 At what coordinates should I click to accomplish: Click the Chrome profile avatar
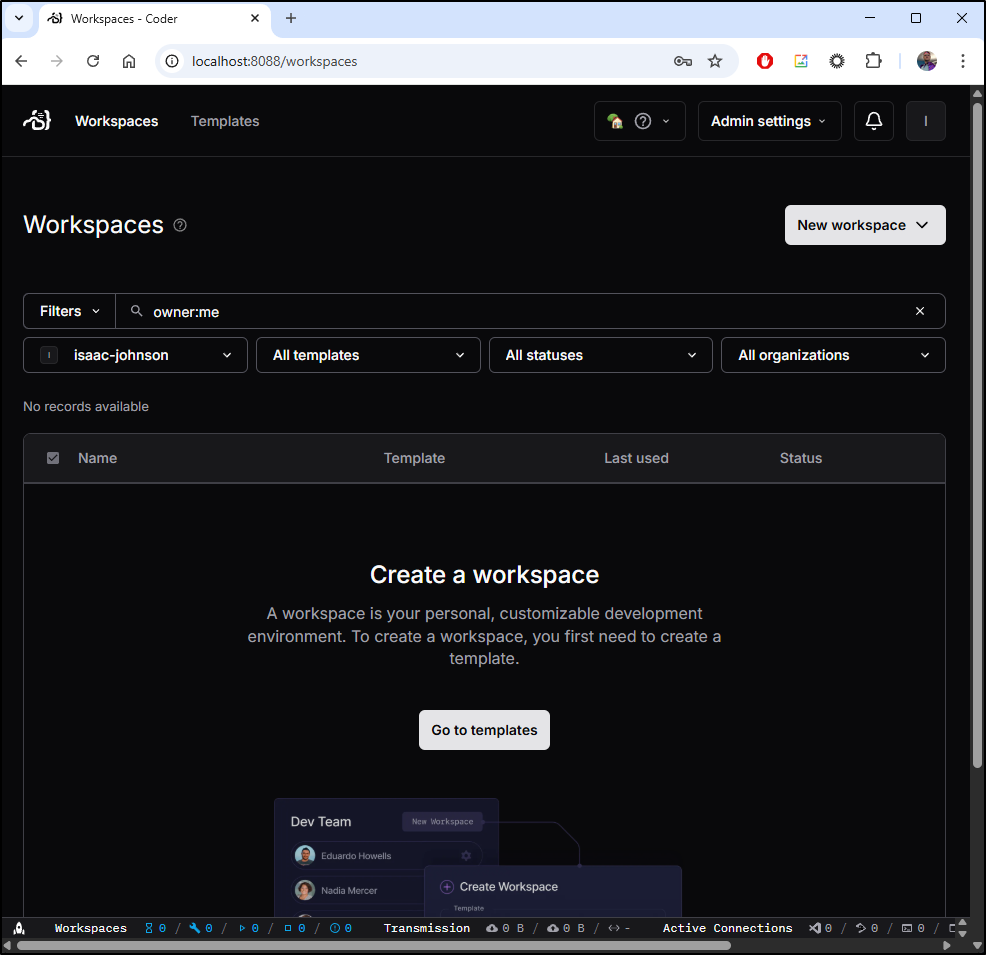[927, 61]
